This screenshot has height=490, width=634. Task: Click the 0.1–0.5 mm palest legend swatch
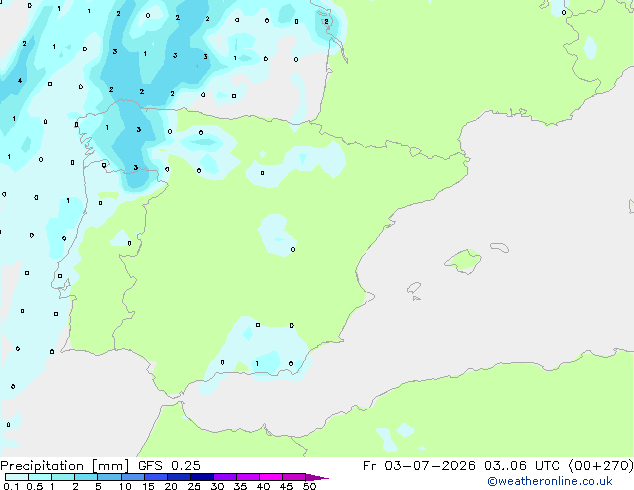17,477
